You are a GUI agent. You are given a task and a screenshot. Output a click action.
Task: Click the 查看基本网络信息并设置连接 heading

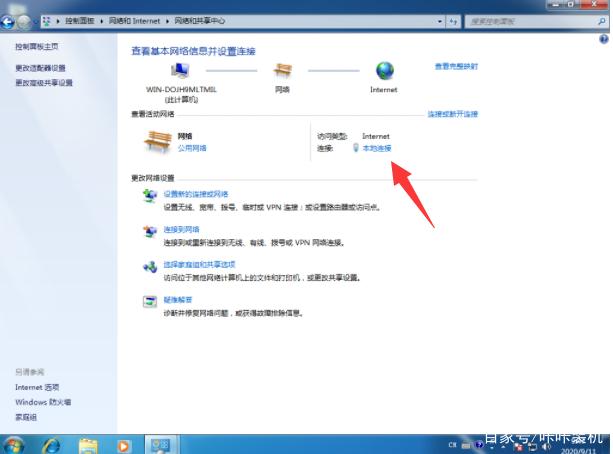tap(193, 51)
